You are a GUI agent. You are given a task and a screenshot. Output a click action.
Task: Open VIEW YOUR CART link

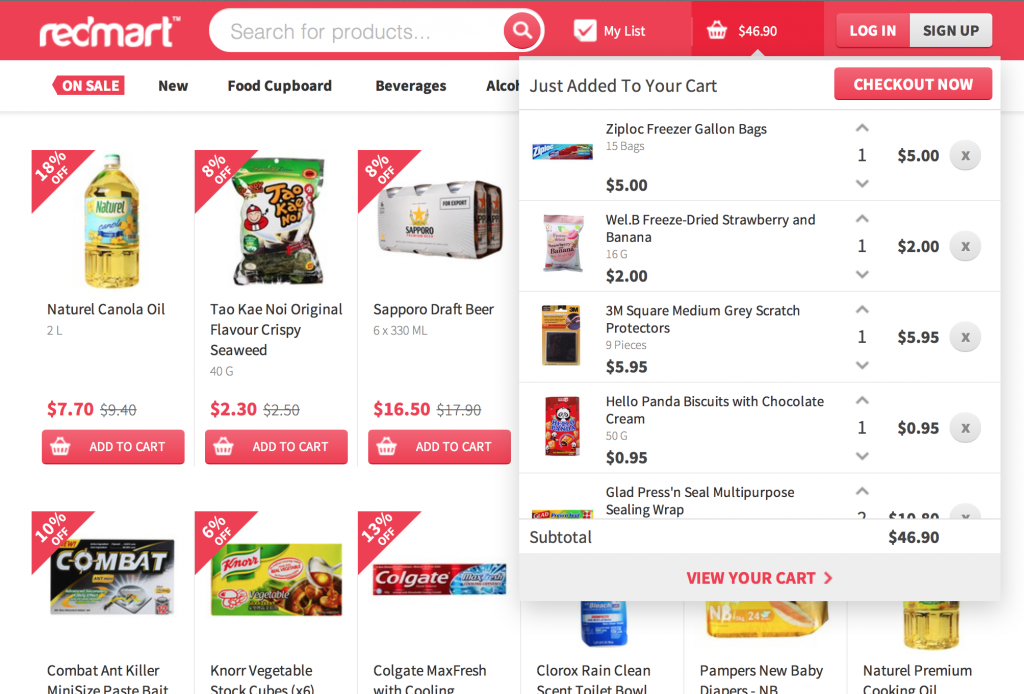tap(759, 578)
